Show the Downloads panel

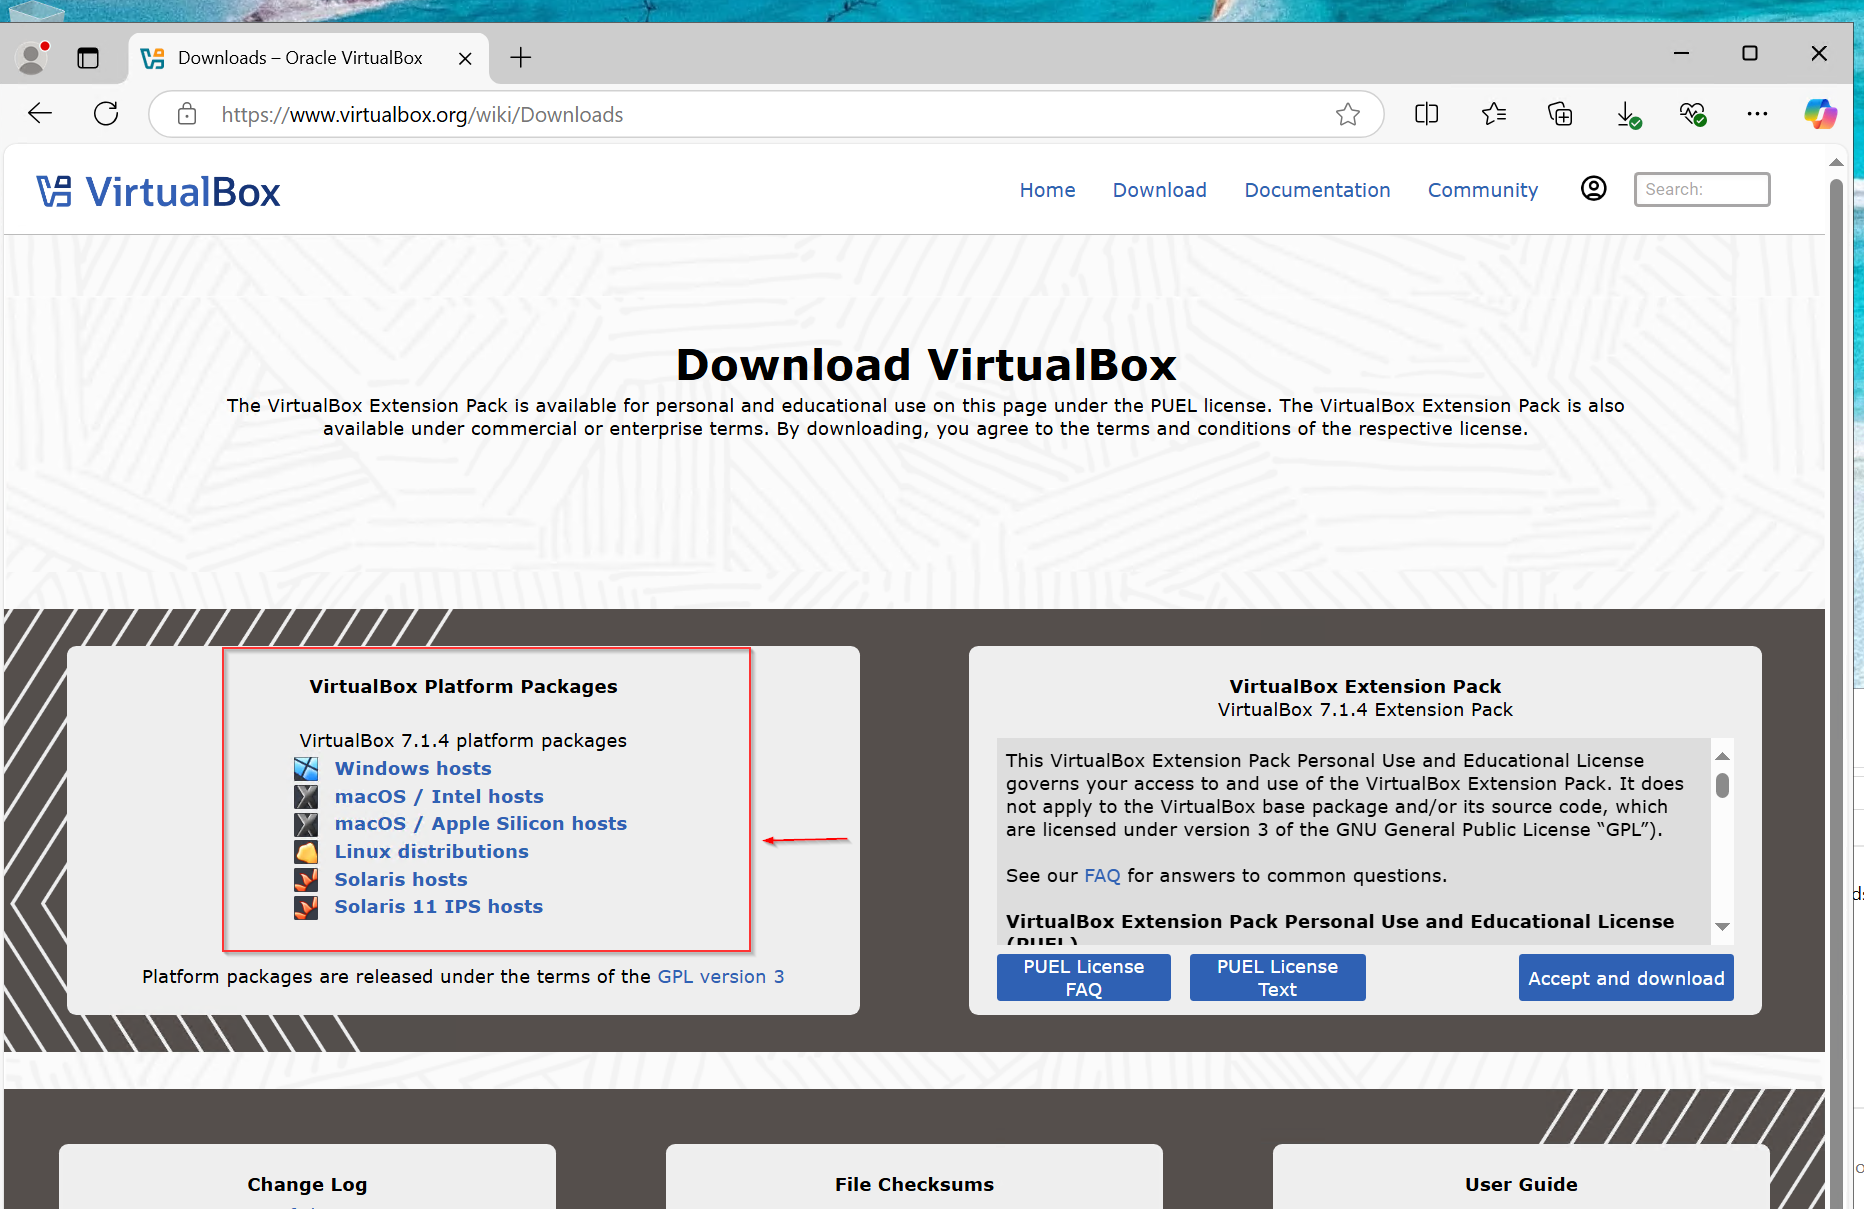(x=1628, y=115)
